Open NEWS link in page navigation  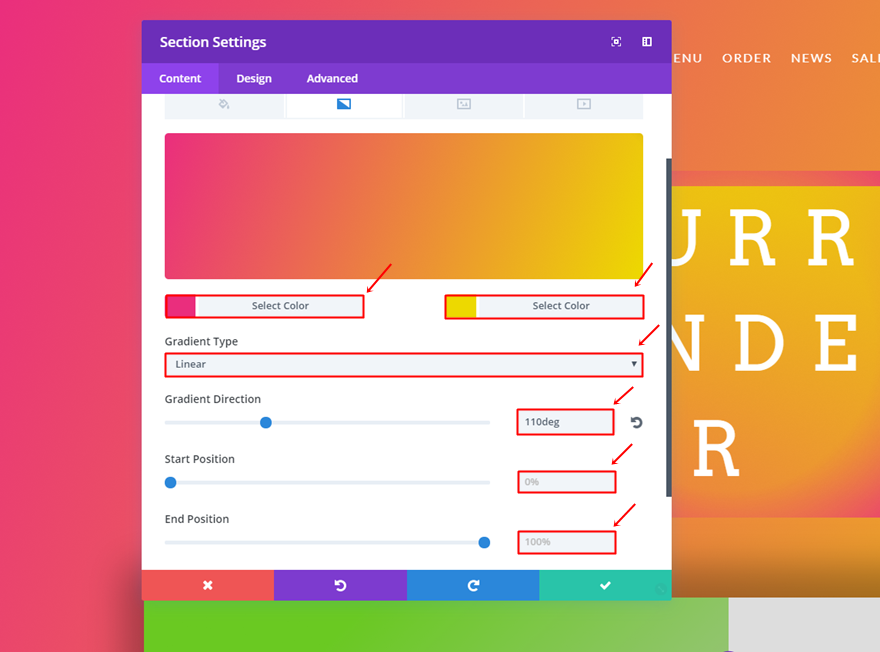811,58
